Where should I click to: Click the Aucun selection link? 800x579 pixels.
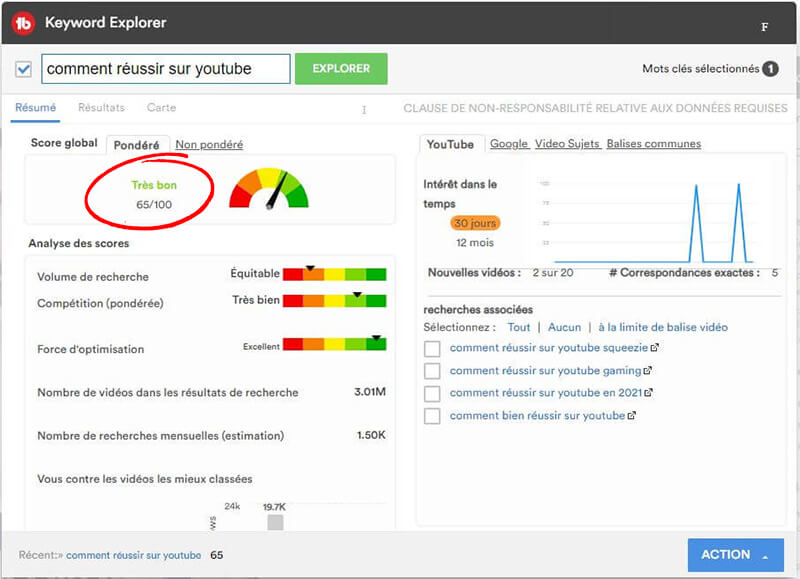[564, 328]
